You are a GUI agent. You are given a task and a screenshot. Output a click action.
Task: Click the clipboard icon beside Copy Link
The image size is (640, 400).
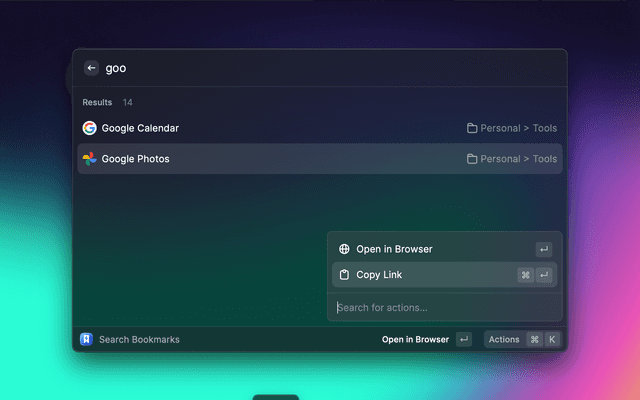344,275
